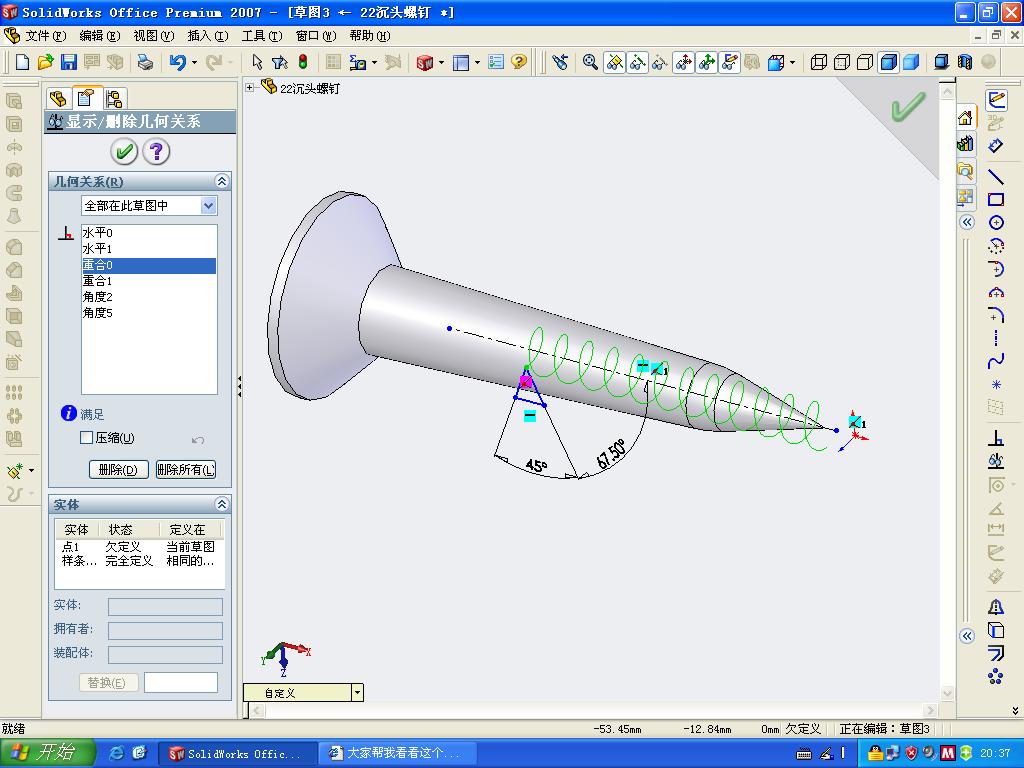The image size is (1024, 768).
Task: Open the Undo history dropdown arrow
Action: 194,63
